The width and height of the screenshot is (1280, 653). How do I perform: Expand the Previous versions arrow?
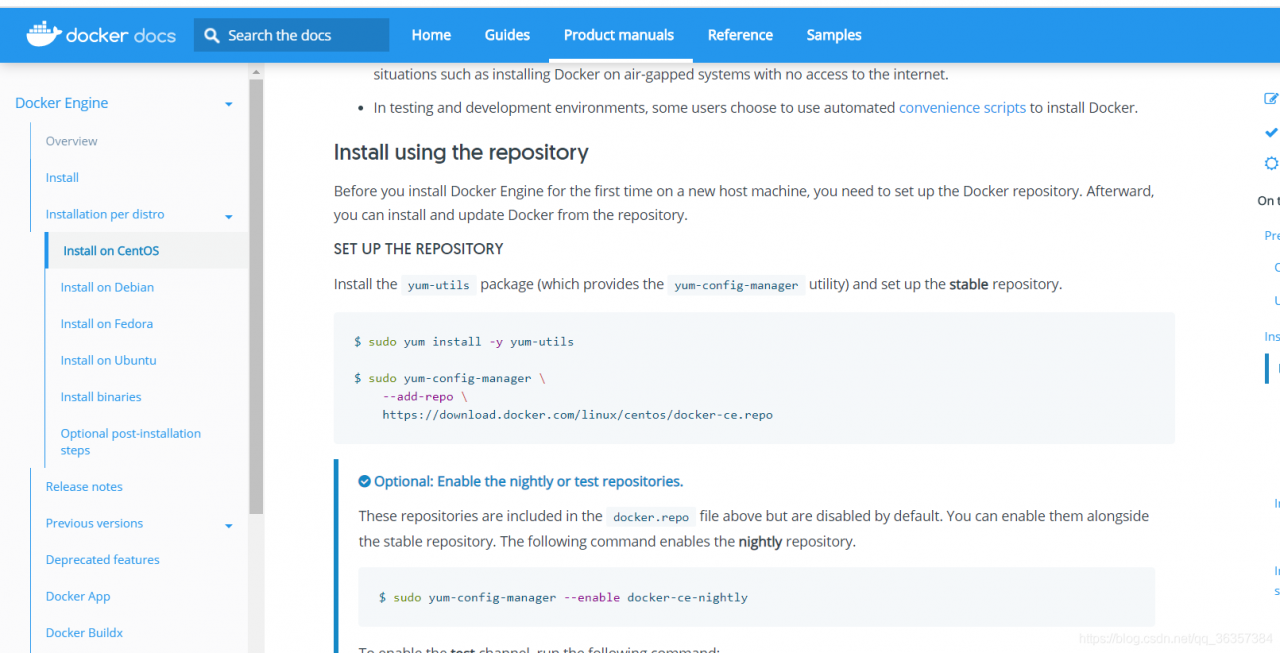click(229, 525)
